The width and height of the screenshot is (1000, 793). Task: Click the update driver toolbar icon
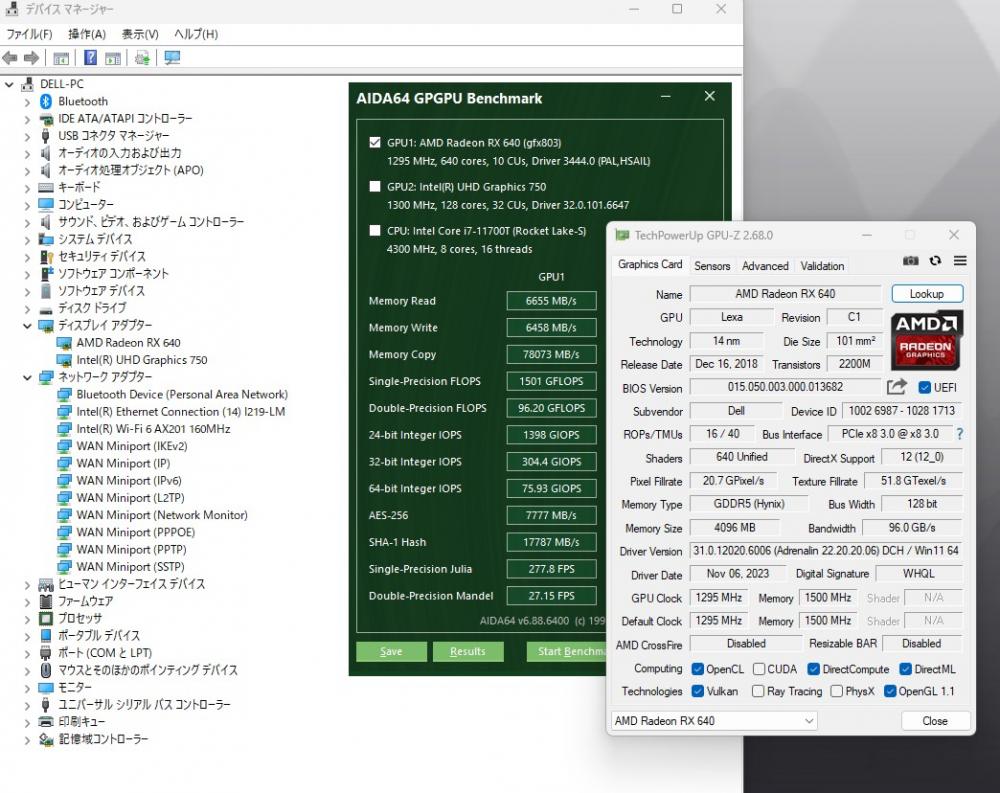(x=142, y=58)
